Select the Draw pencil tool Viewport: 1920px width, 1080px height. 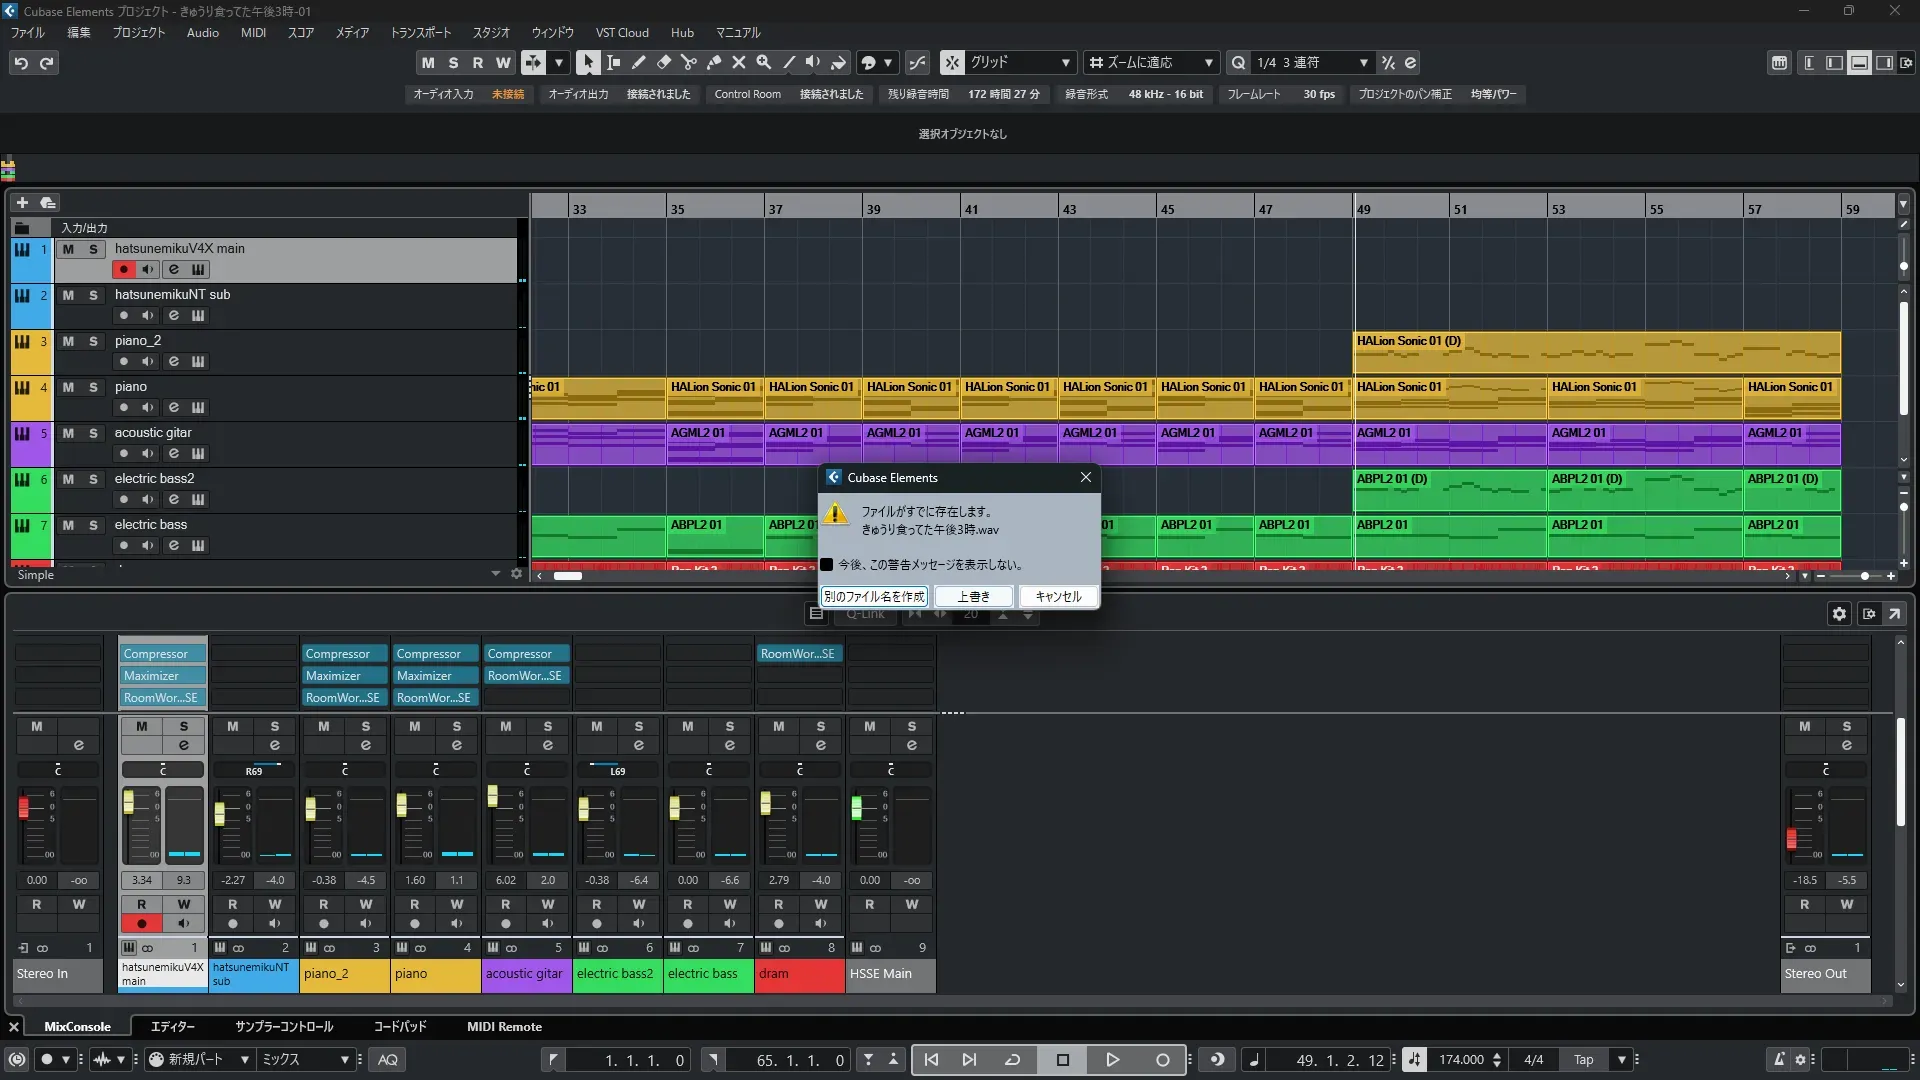638,62
